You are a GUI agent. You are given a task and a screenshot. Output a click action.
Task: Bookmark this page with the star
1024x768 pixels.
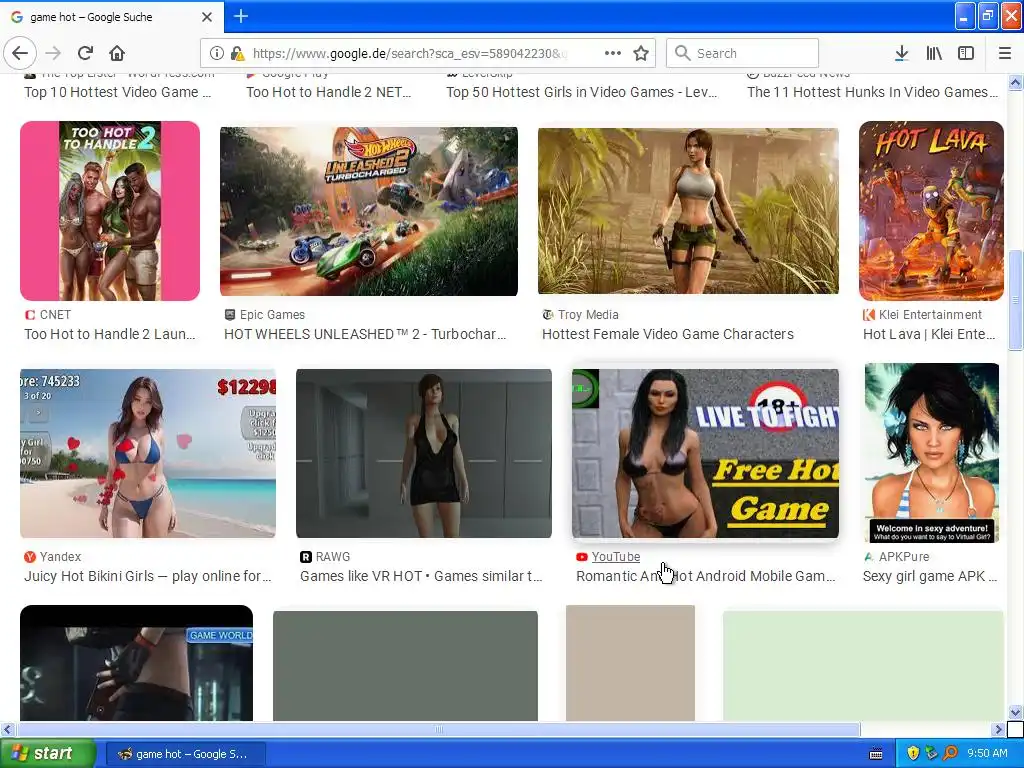[641, 54]
